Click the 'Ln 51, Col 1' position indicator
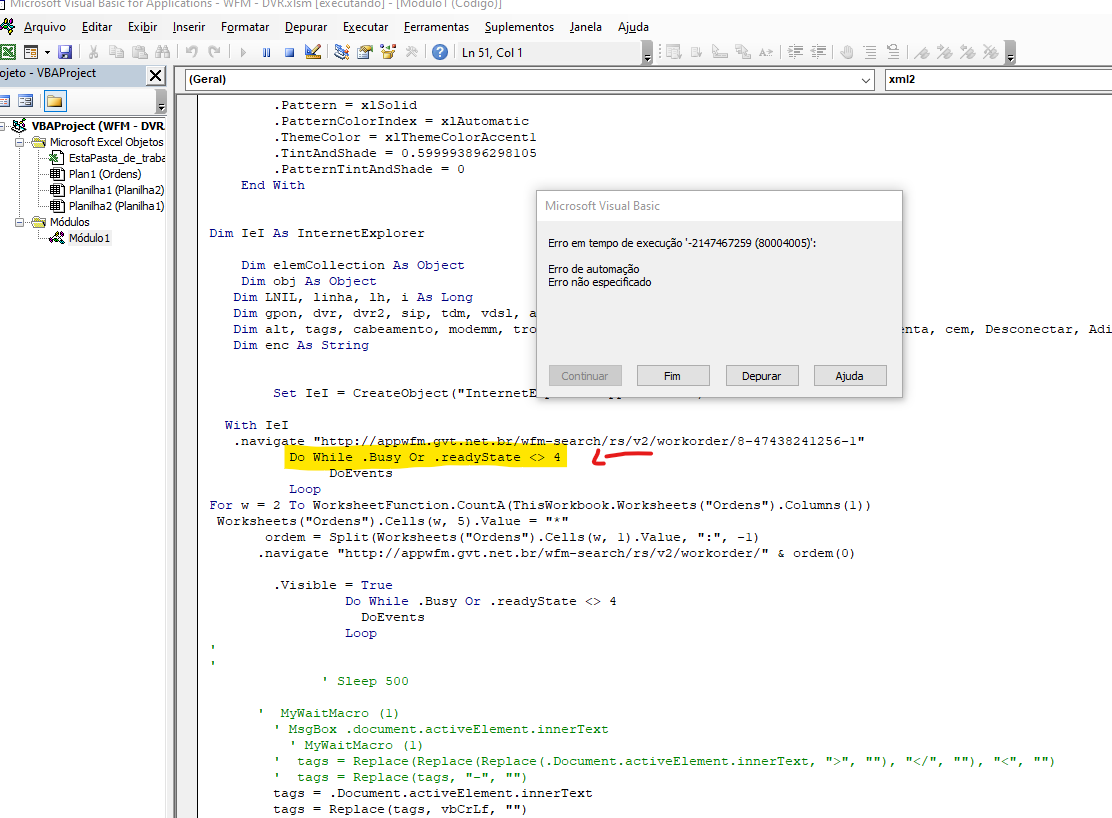 pyautogui.click(x=492, y=52)
